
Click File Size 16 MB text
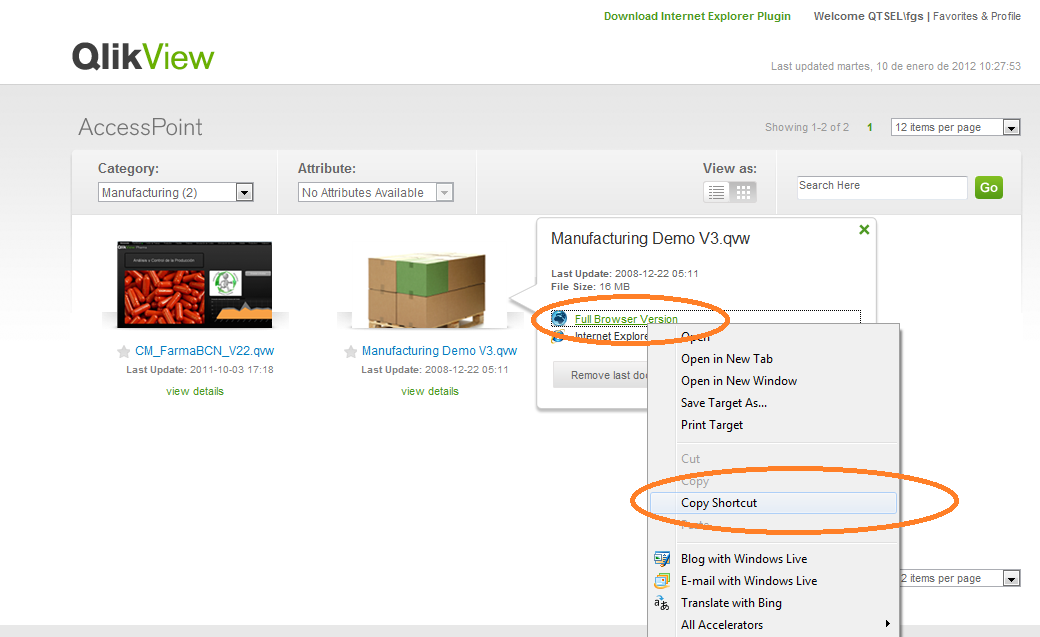[590, 287]
